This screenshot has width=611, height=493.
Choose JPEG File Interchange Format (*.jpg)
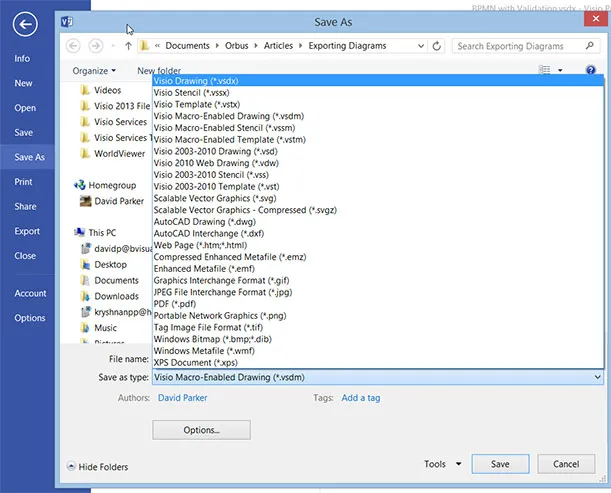[378, 292]
